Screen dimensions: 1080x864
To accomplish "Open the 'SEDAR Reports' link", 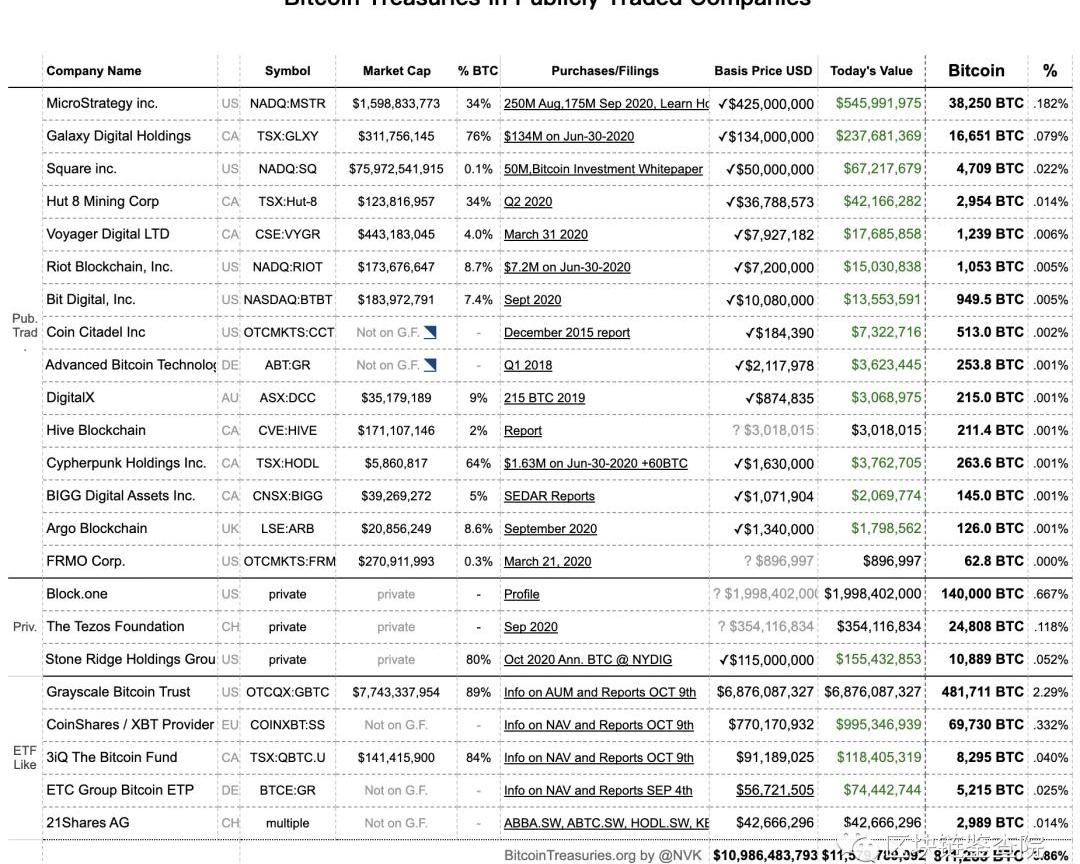I will point(549,496).
